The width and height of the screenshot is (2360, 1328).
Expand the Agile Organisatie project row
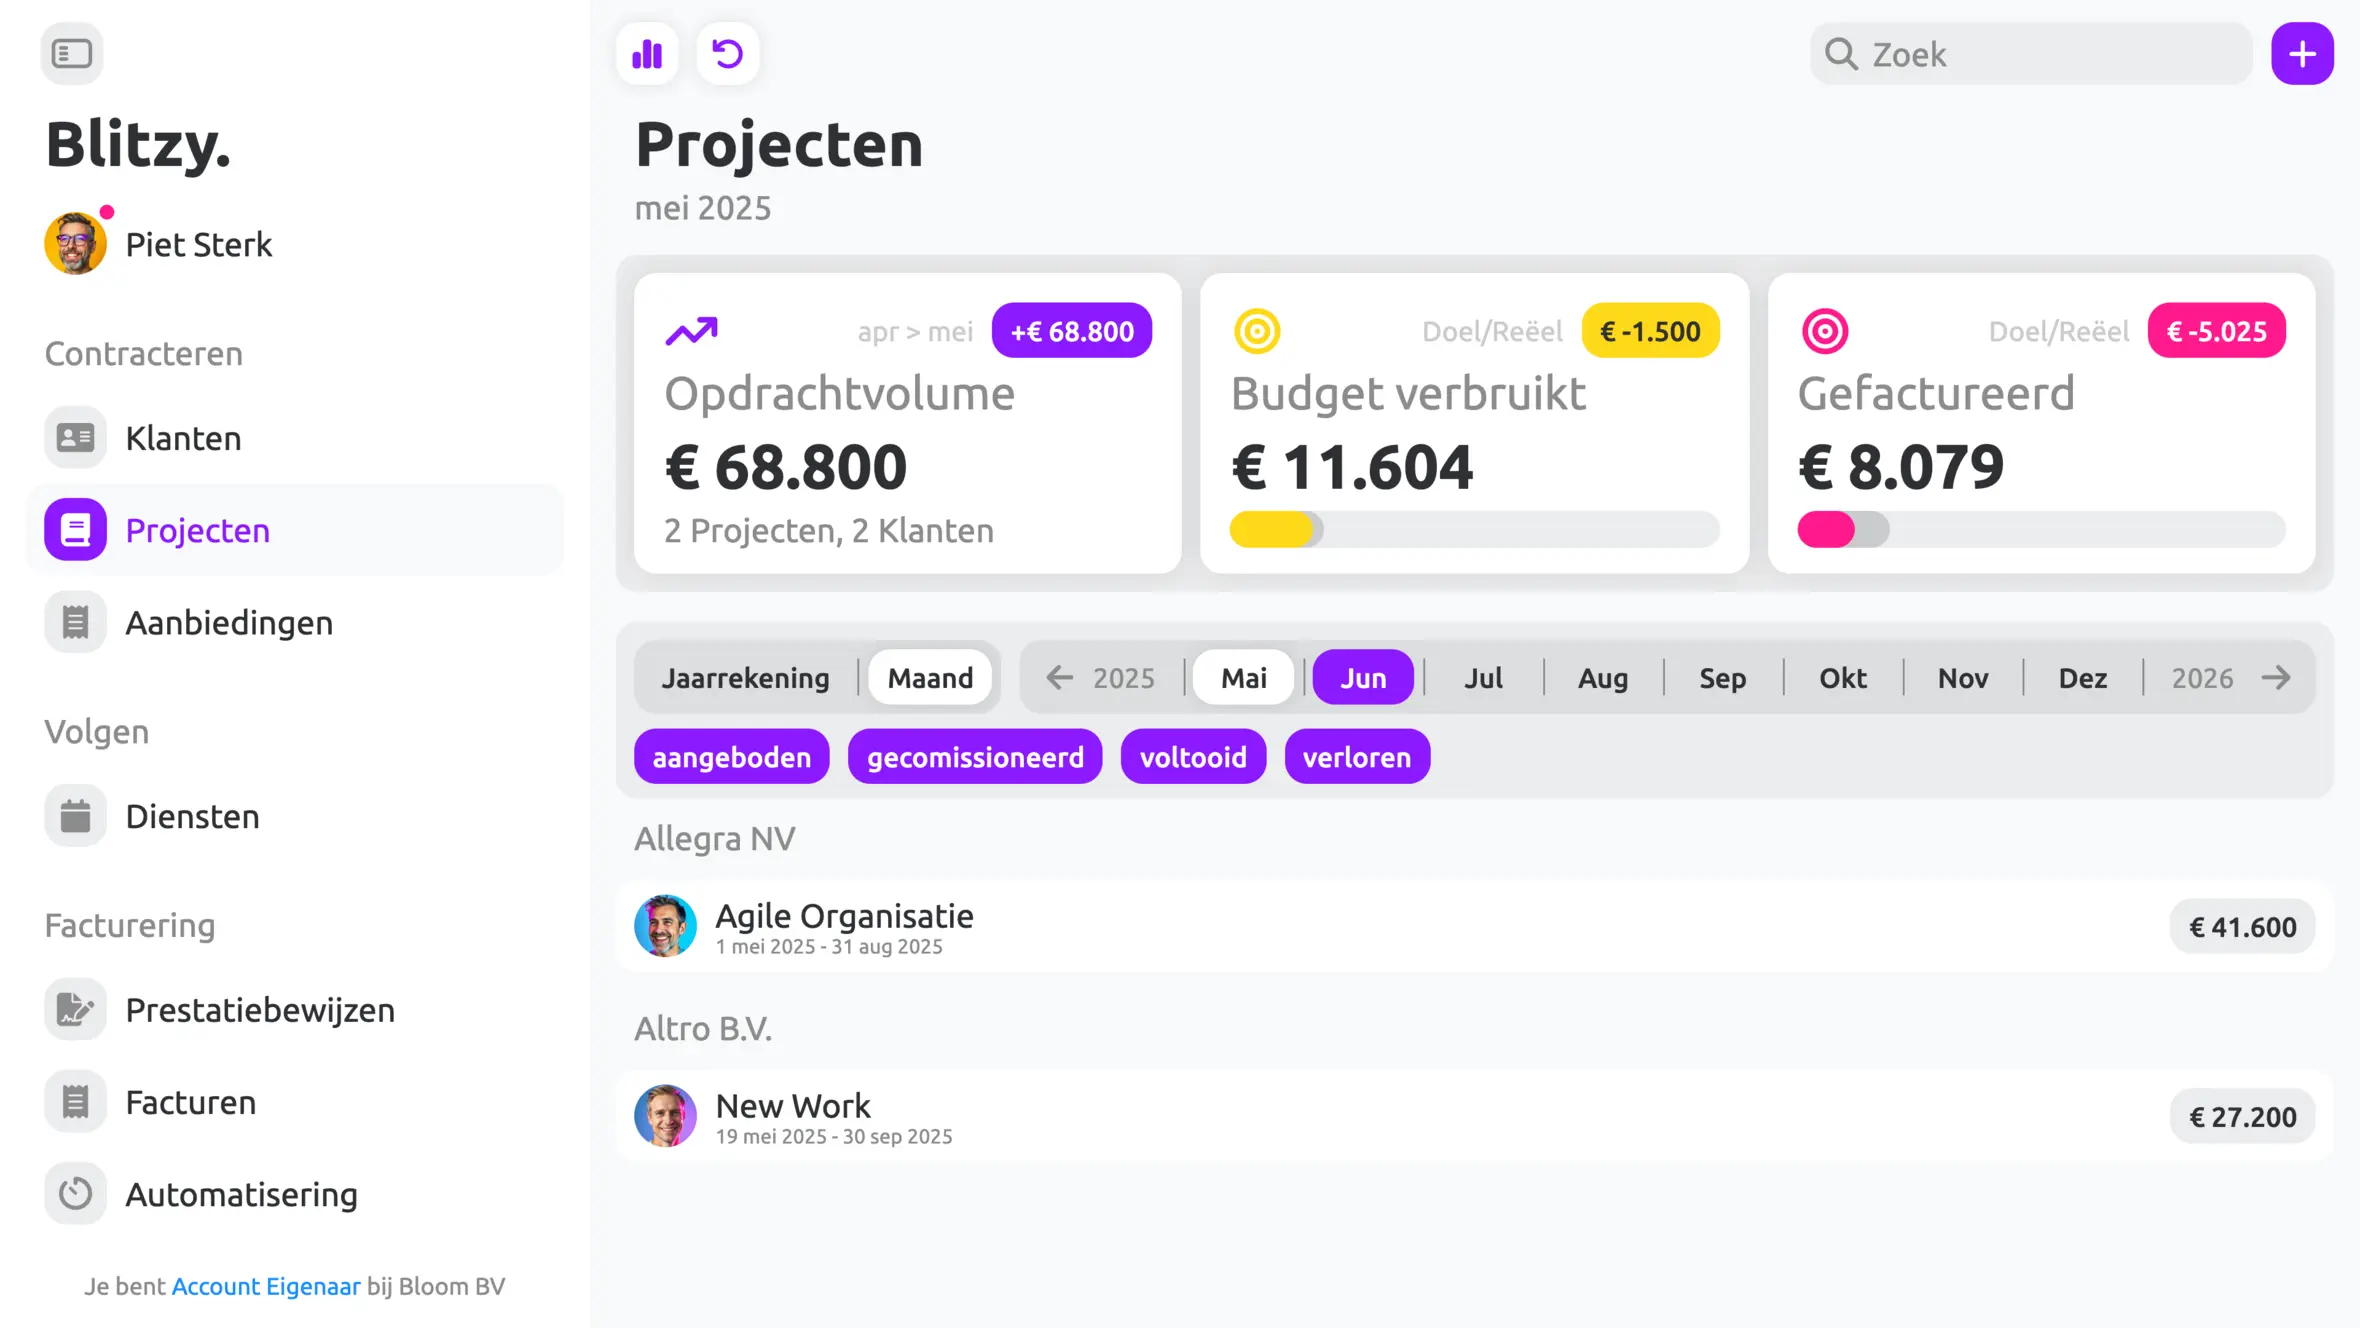pyautogui.click(x=1474, y=926)
